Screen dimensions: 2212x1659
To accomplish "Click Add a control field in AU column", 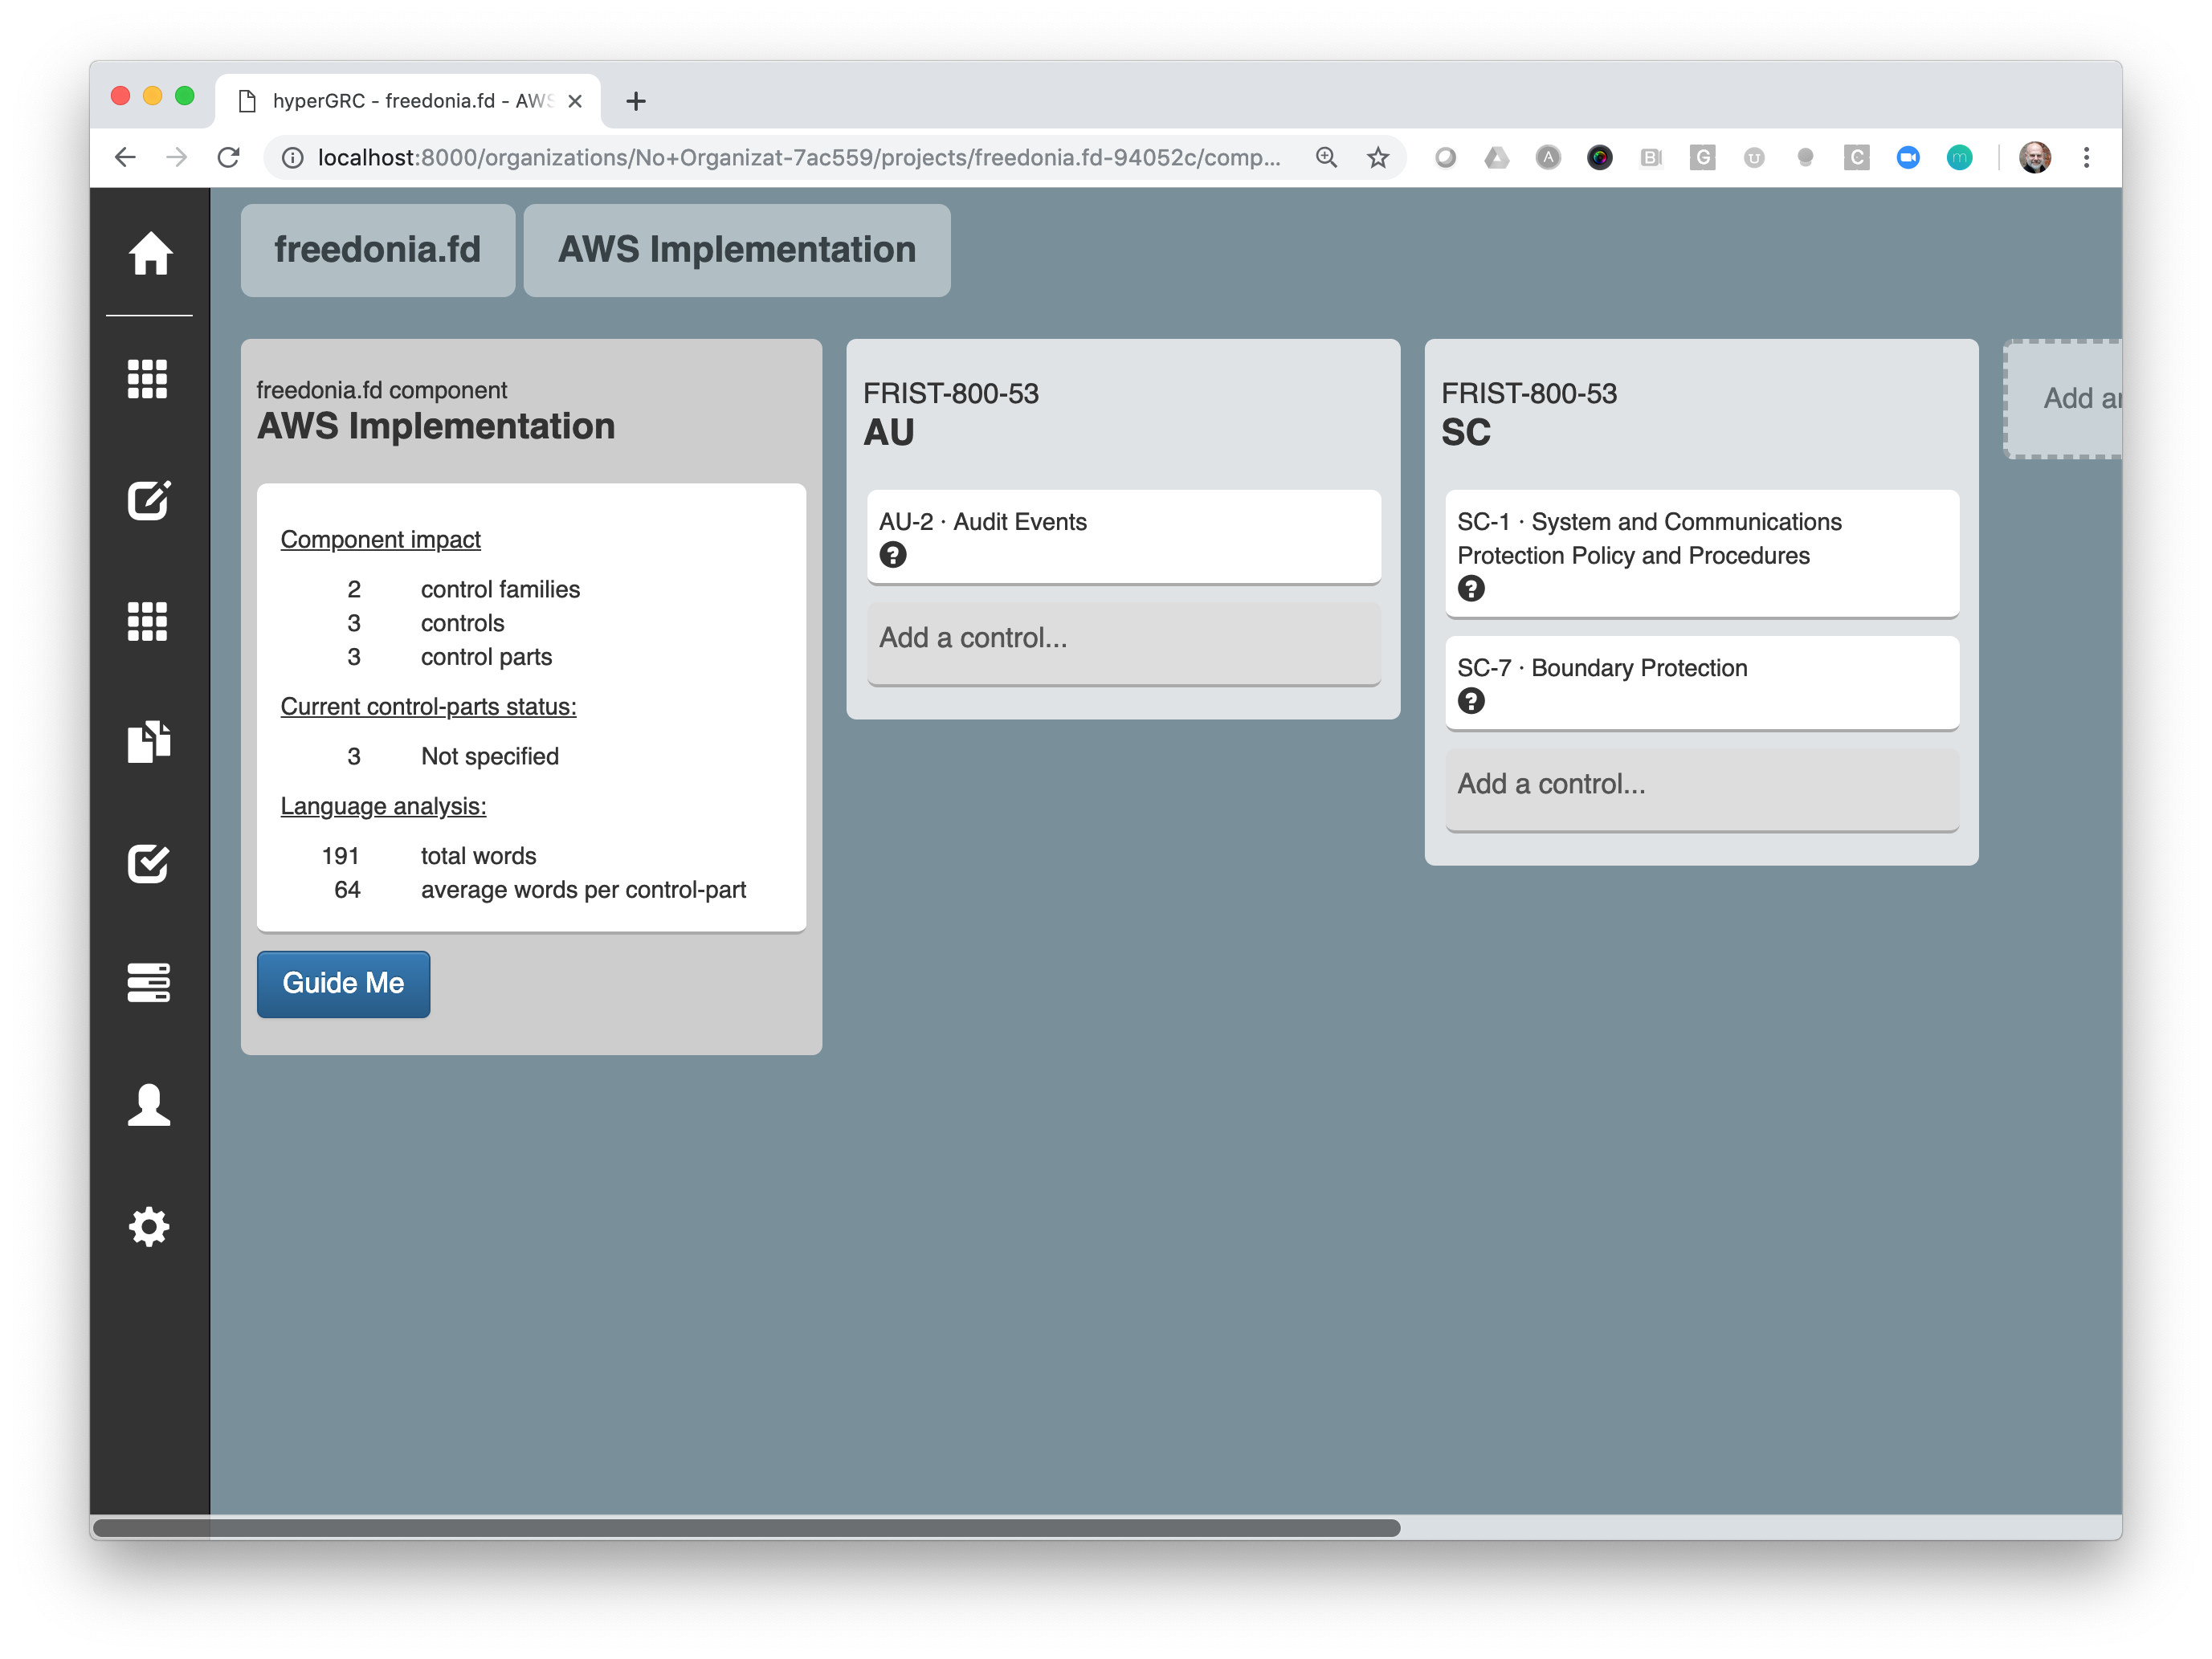I will [1123, 638].
